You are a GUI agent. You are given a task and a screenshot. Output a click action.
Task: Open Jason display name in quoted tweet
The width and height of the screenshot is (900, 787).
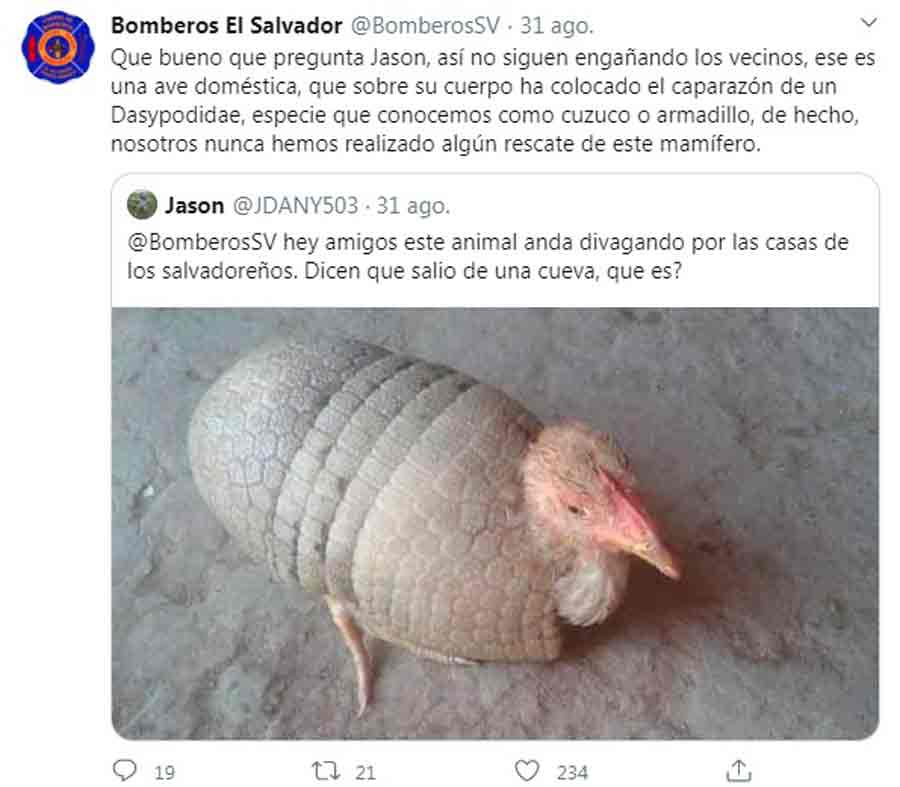[x=195, y=206]
